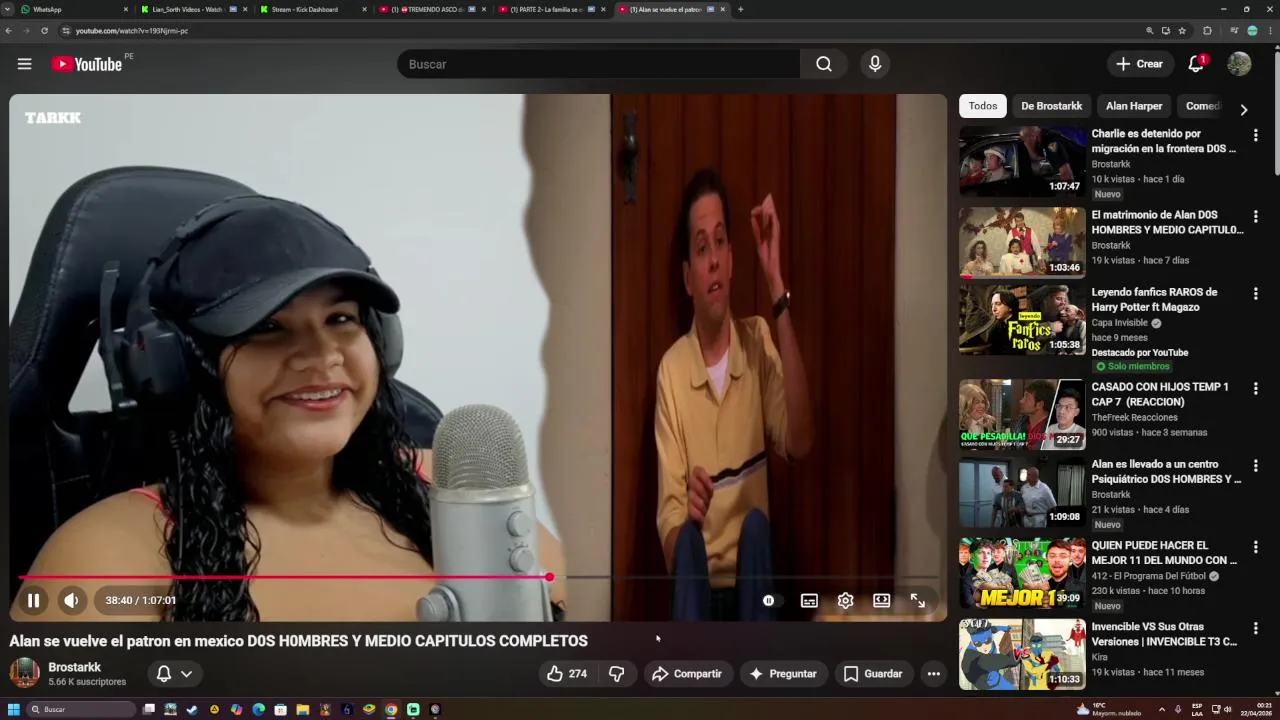Open the notifications bell in the header

(x=1196, y=64)
